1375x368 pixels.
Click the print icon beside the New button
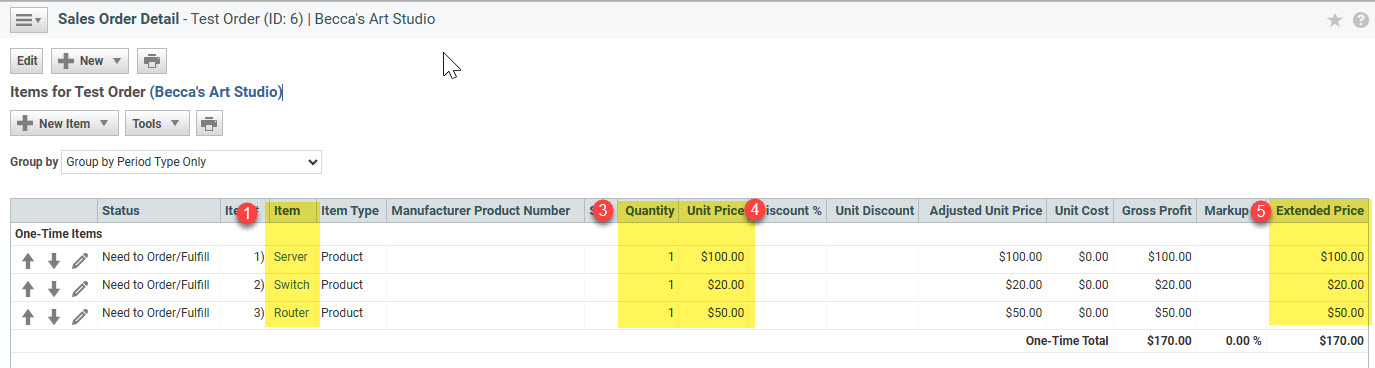click(151, 61)
